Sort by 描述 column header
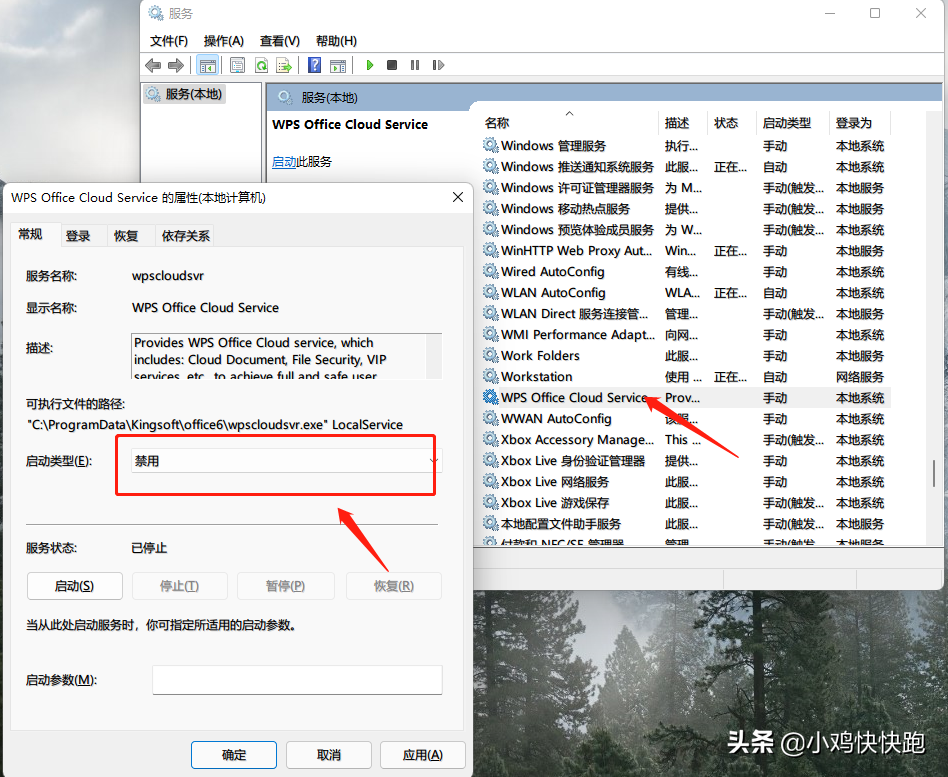The width and height of the screenshot is (948, 777). [x=683, y=123]
